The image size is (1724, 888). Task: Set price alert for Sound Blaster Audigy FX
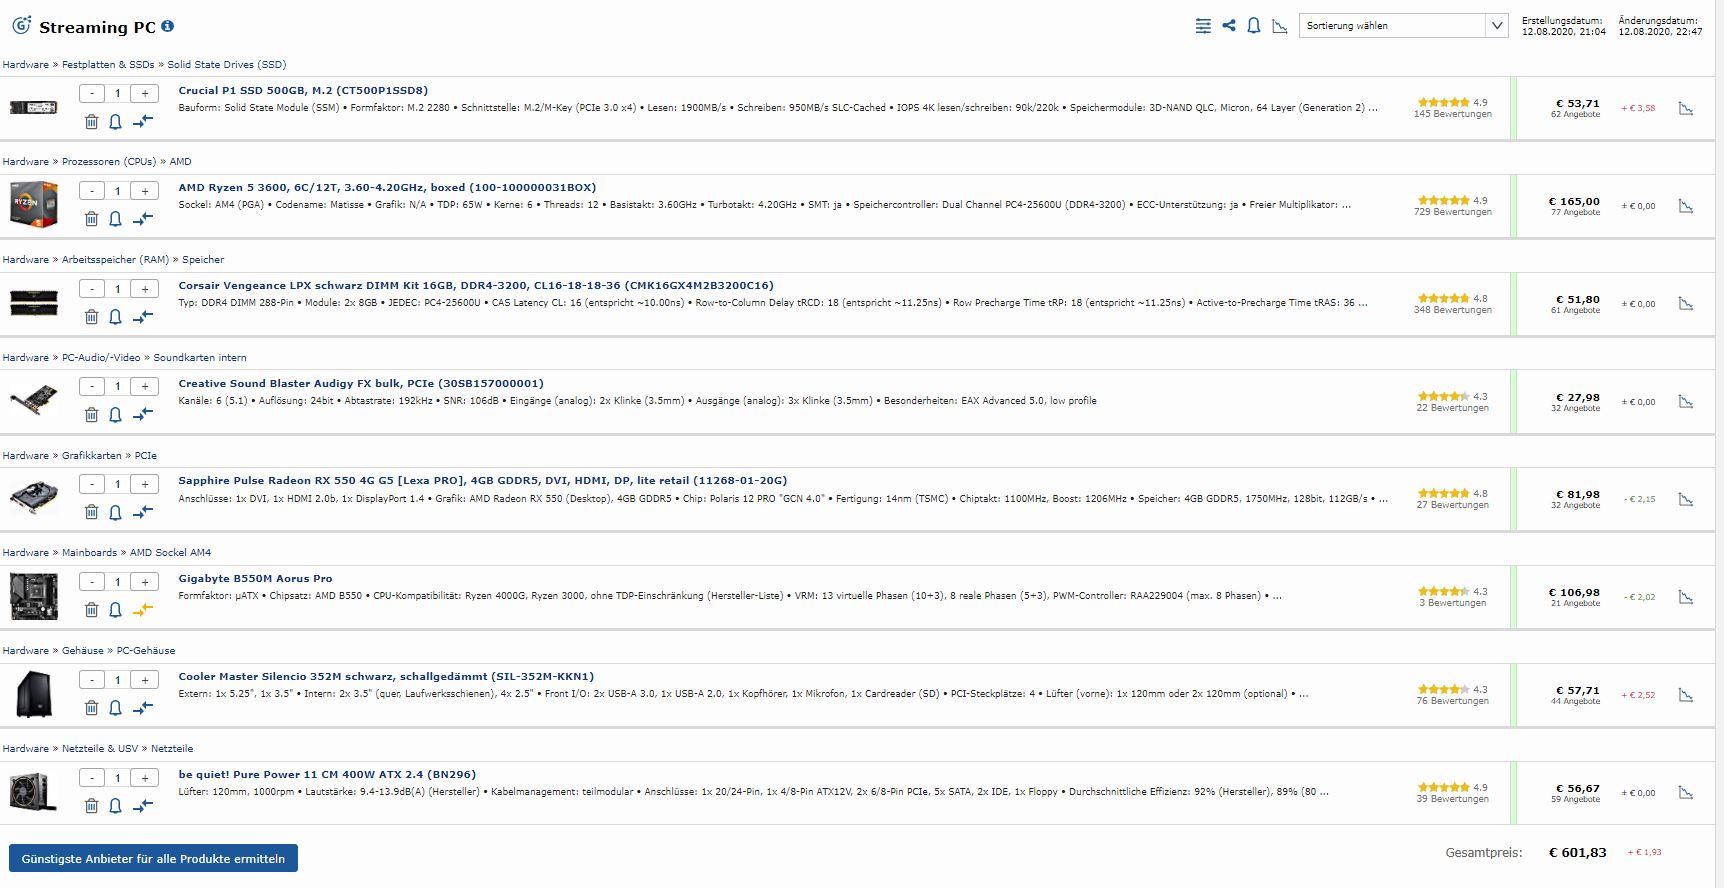click(115, 414)
